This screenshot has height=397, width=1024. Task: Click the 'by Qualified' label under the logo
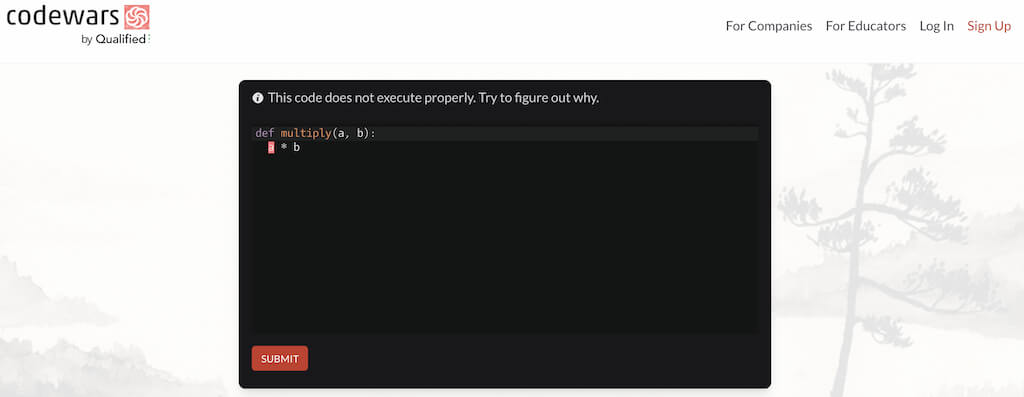(113, 39)
